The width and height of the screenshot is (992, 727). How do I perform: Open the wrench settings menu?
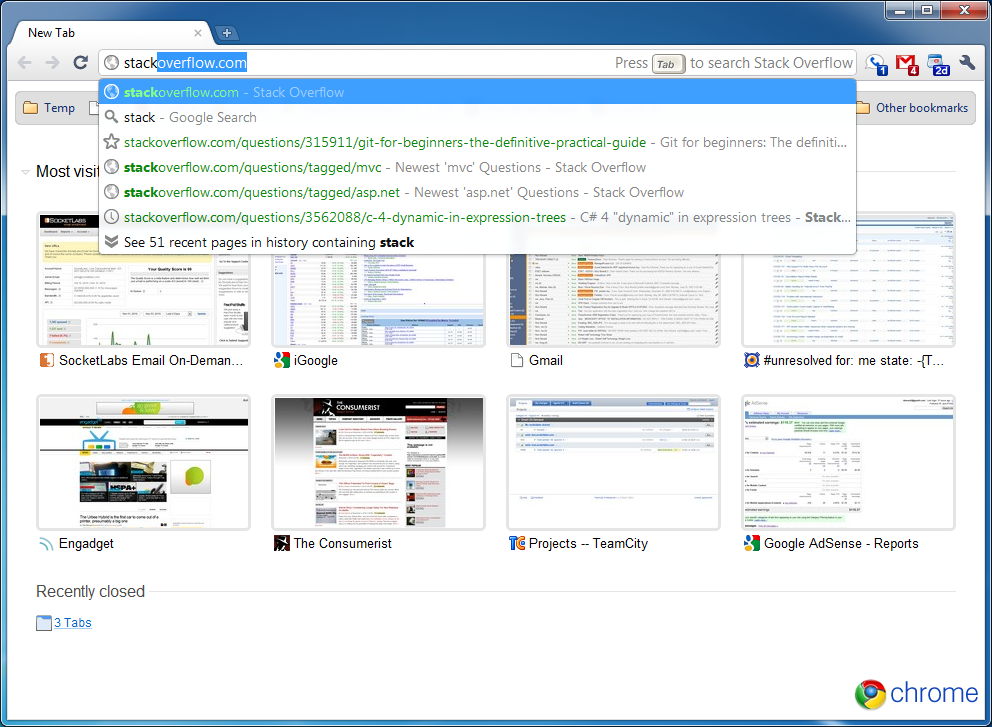[x=967, y=63]
